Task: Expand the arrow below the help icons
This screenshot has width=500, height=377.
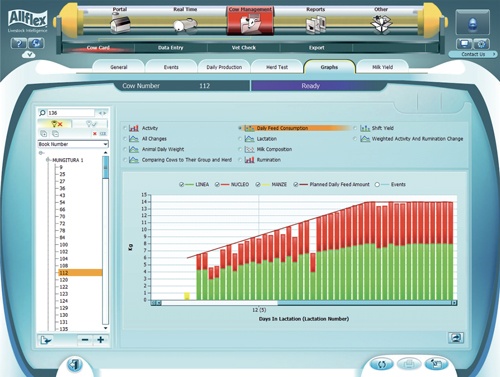Action: pos(29,55)
